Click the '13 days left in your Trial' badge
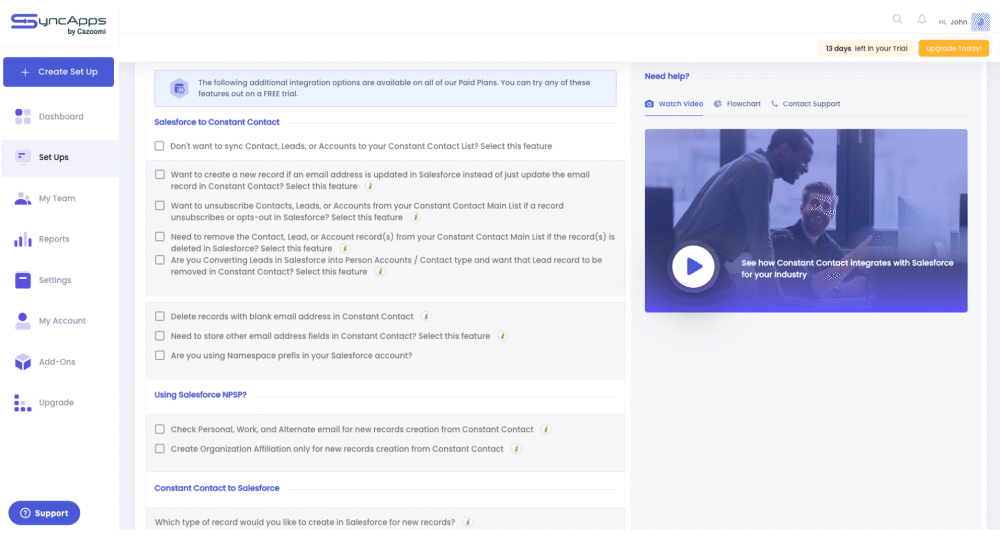Image resolution: width=1000 pixels, height=542 pixels. click(x=866, y=48)
